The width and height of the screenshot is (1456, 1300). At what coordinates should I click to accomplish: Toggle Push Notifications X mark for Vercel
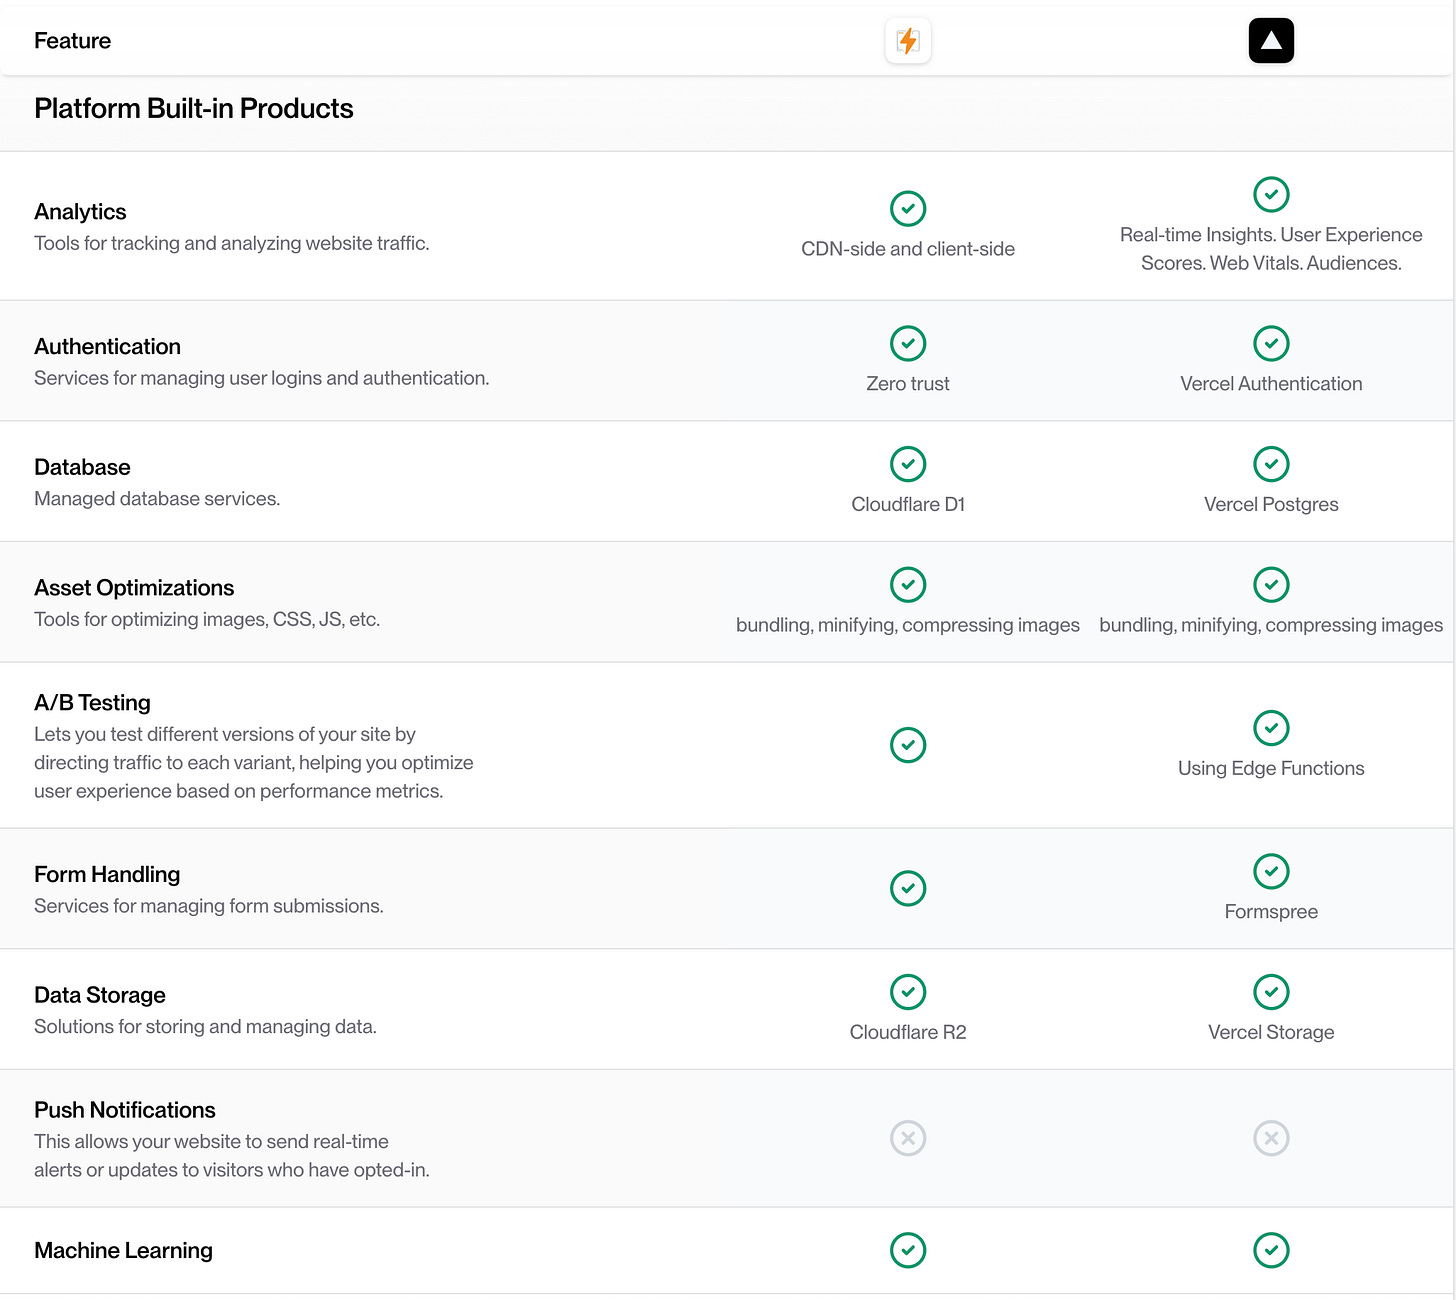pos(1271,1138)
